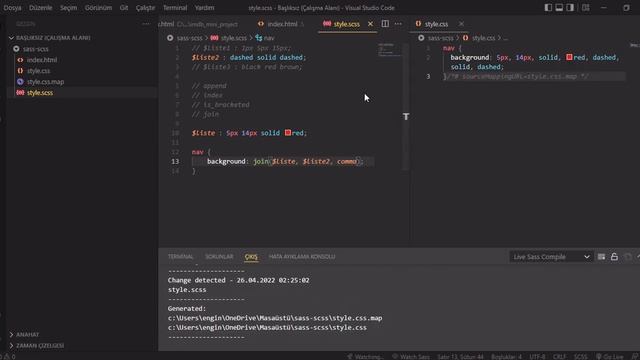This screenshot has height=360, width=640.
Task: Open the customize layout icon
Action: pos(586,8)
